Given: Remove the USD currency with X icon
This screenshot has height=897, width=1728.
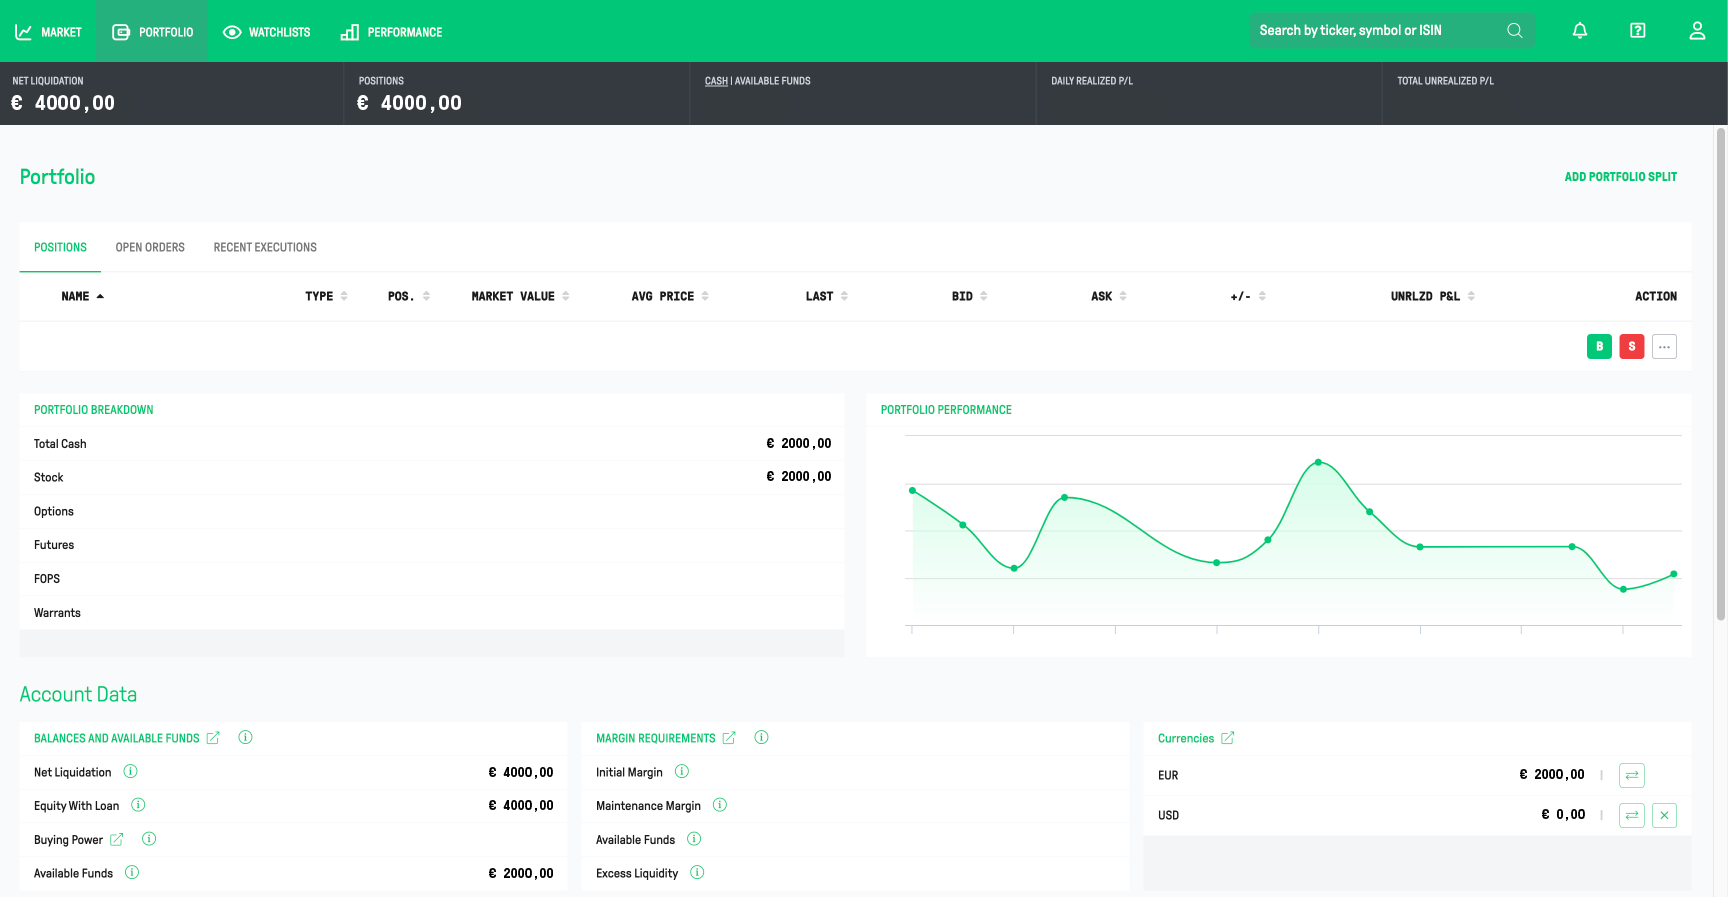Looking at the screenshot, I should click(x=1664, y=815).
